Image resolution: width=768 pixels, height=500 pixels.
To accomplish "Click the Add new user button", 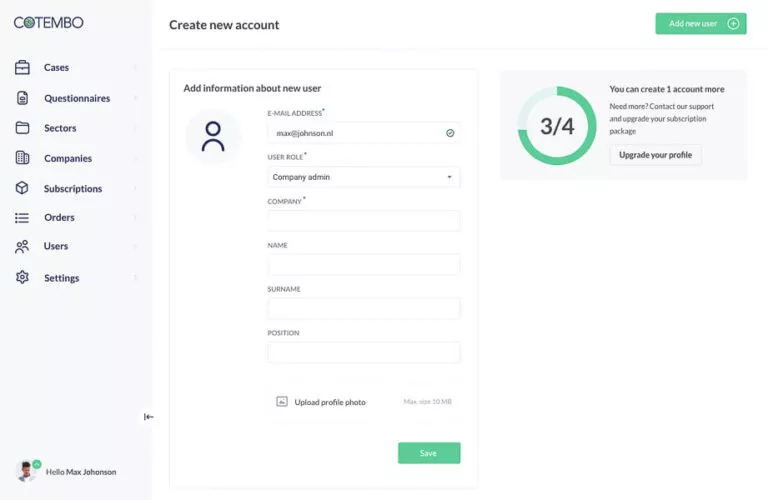I will coord(701,24).
